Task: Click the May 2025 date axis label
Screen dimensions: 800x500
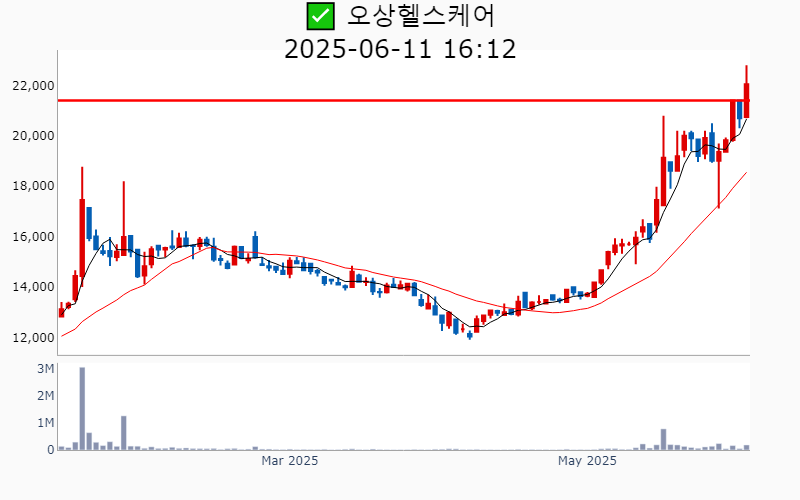Action: coord(587,461)
